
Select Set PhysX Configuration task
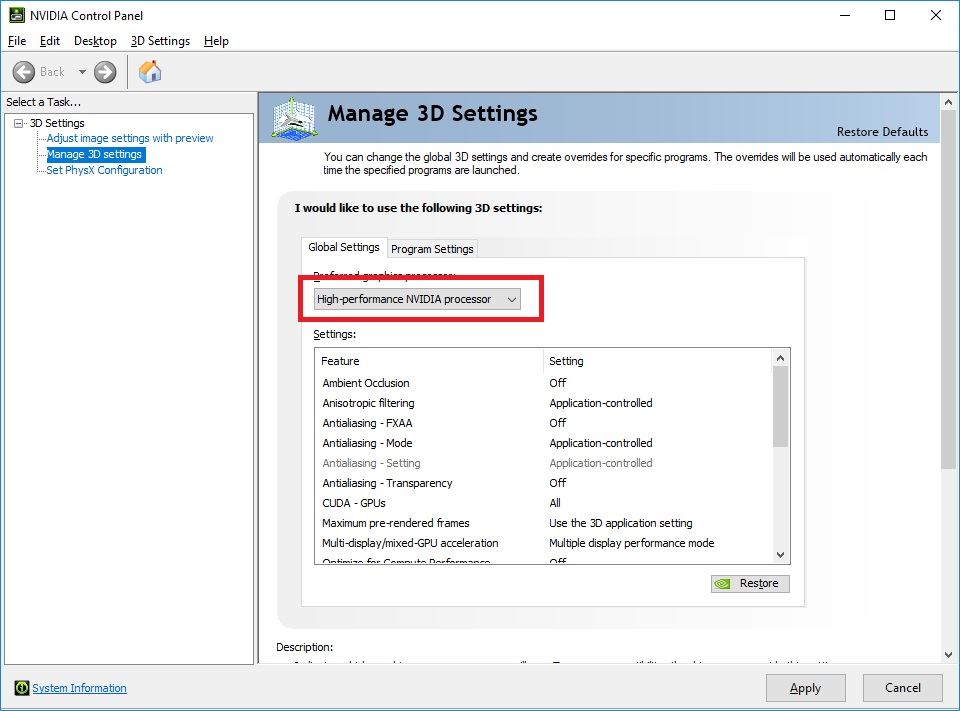pyautogui.click(x=104, y=170)
